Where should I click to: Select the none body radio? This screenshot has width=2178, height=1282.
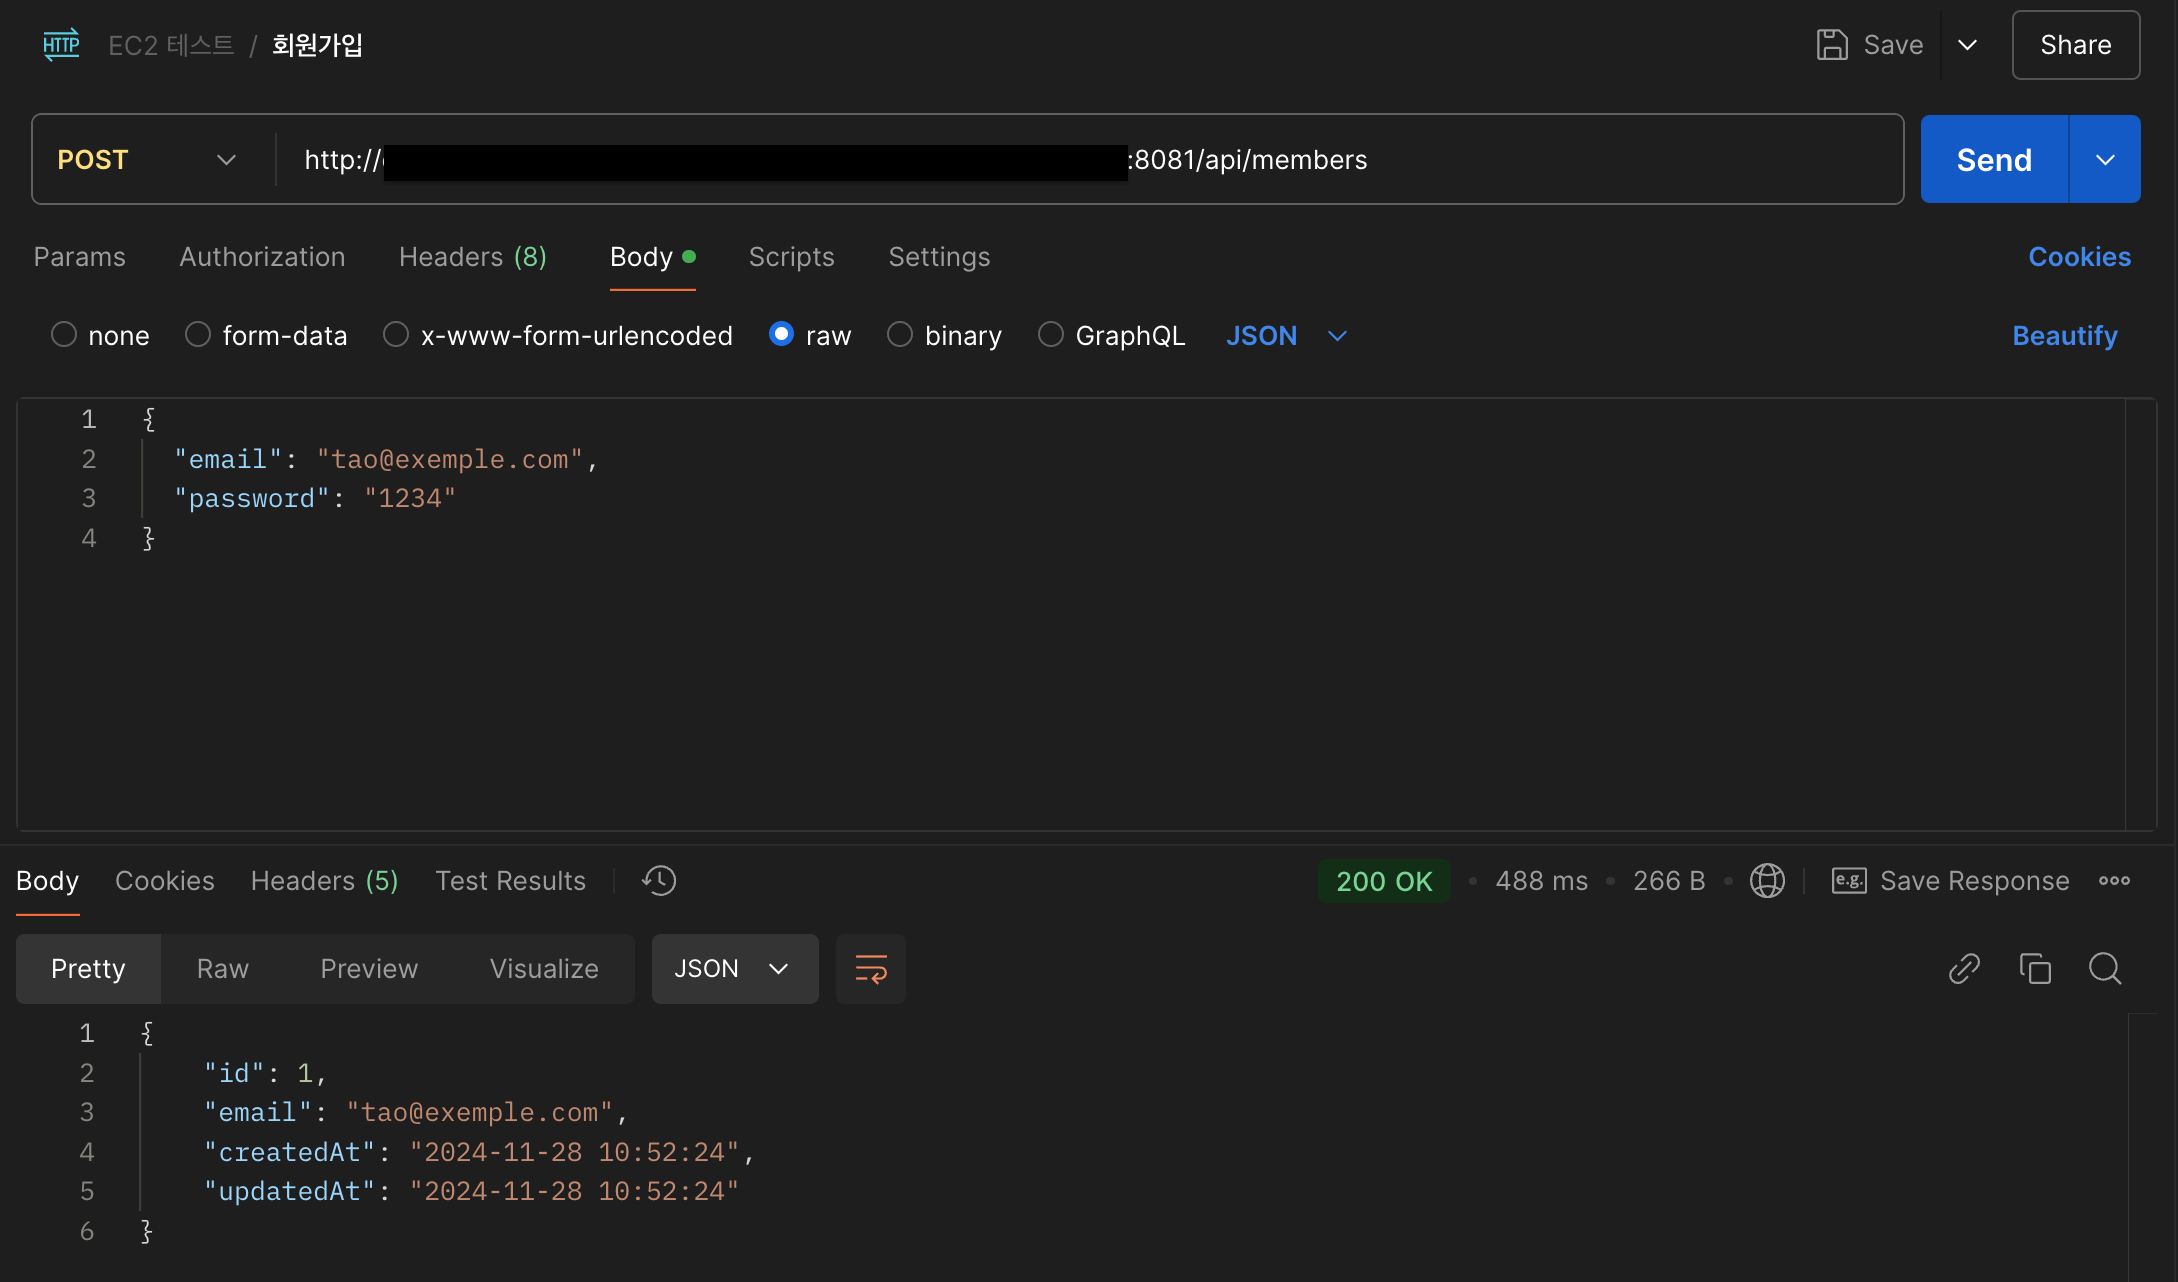pos(64,335)
